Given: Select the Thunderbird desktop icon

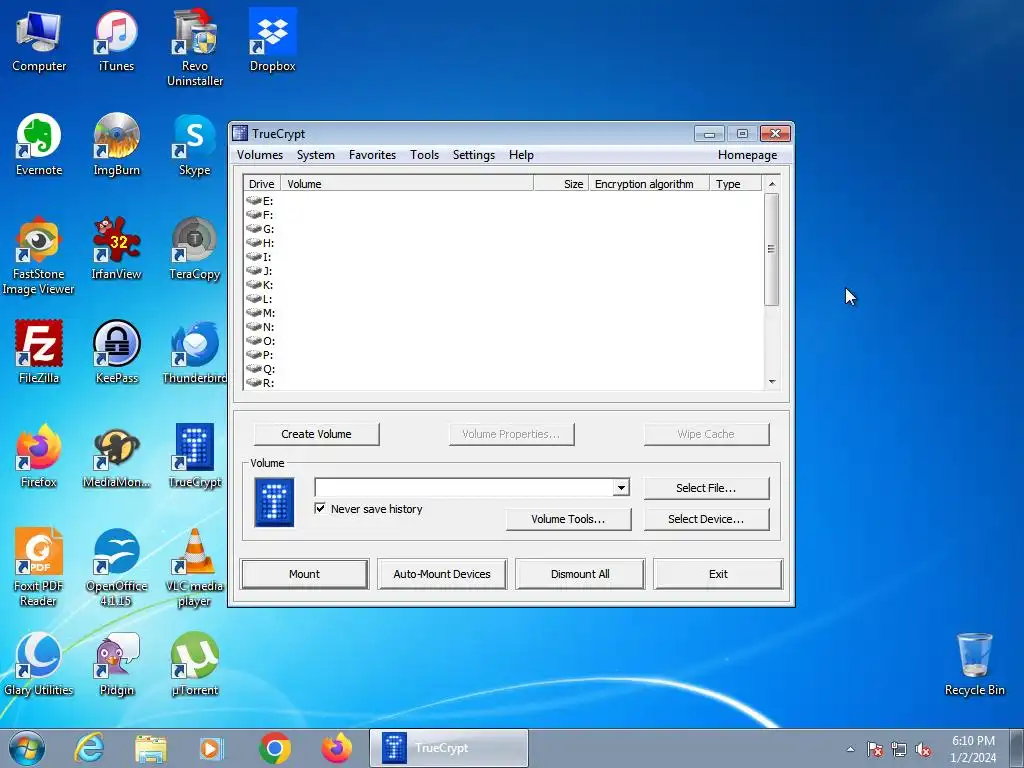Looking at the screenshot, I should pyautogui.click(x=195, y=353).
